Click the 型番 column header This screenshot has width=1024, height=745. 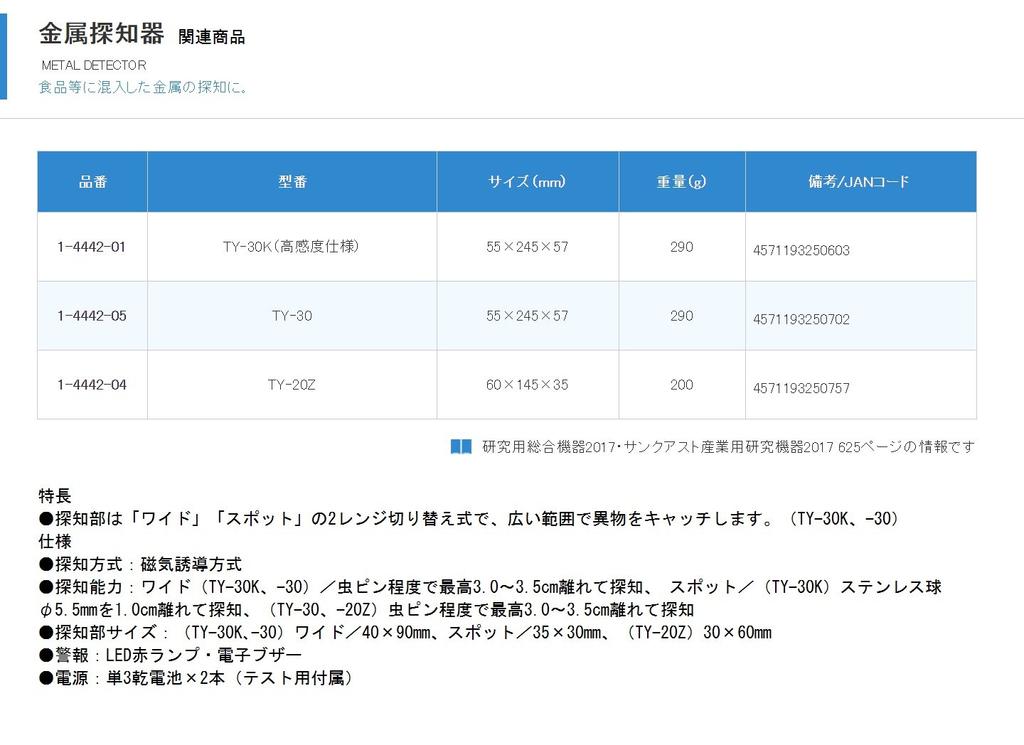pyautogui.click(x=292, y=182)
